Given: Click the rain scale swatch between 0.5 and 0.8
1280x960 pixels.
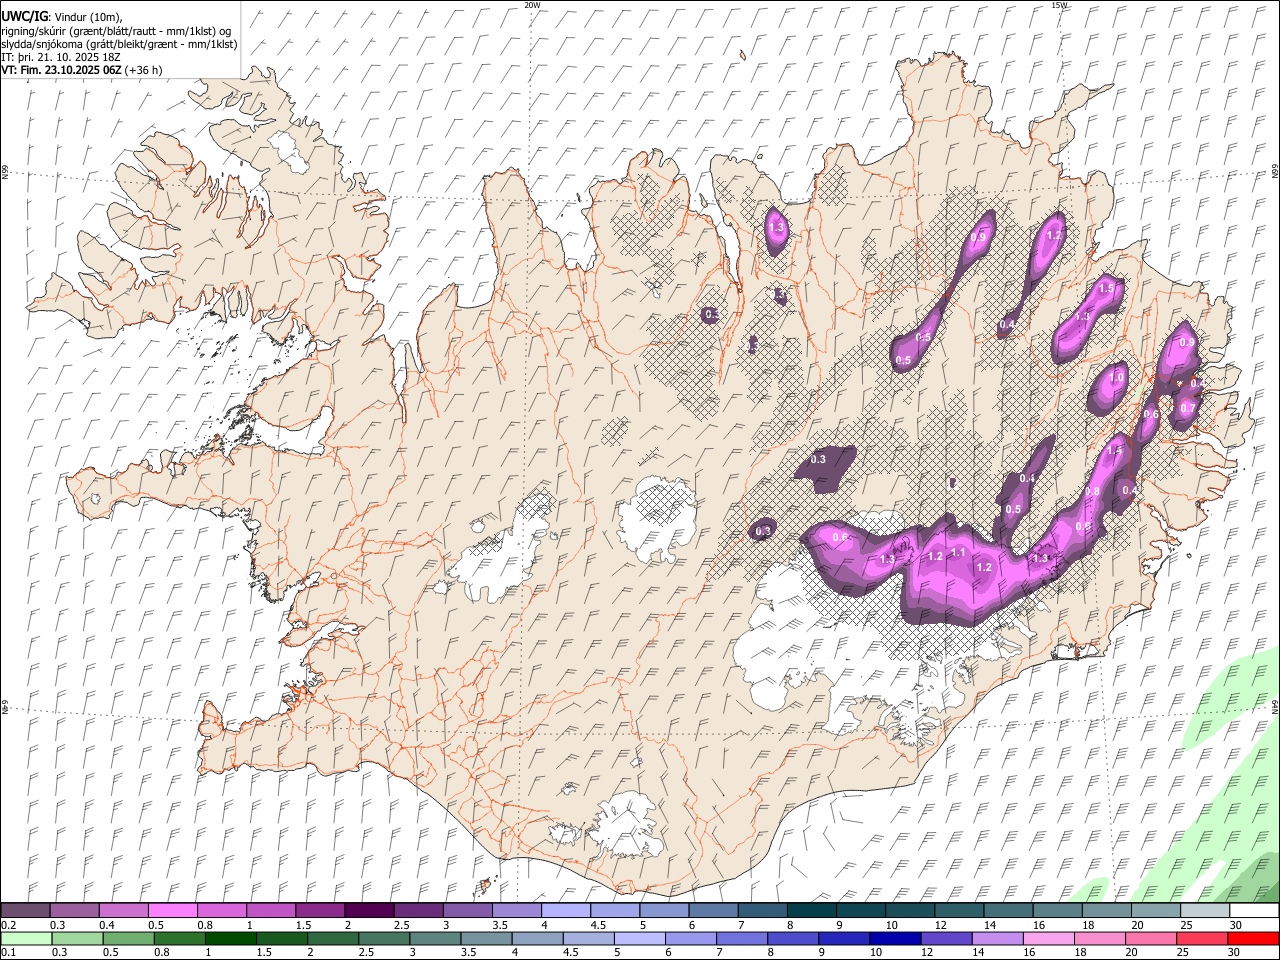Looking at the screenshot, I should [x=129, y=938].
